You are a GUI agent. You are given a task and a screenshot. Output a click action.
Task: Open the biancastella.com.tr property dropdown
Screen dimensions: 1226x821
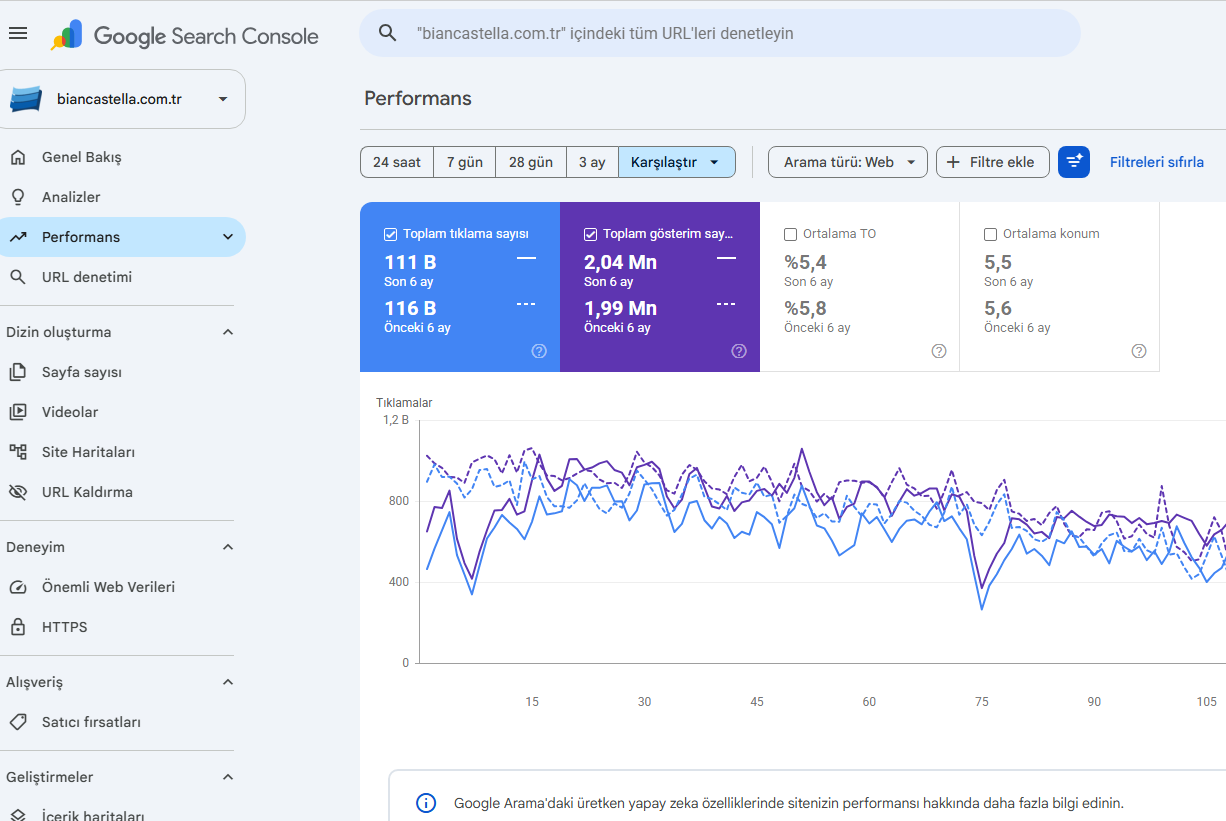point(122,99)
